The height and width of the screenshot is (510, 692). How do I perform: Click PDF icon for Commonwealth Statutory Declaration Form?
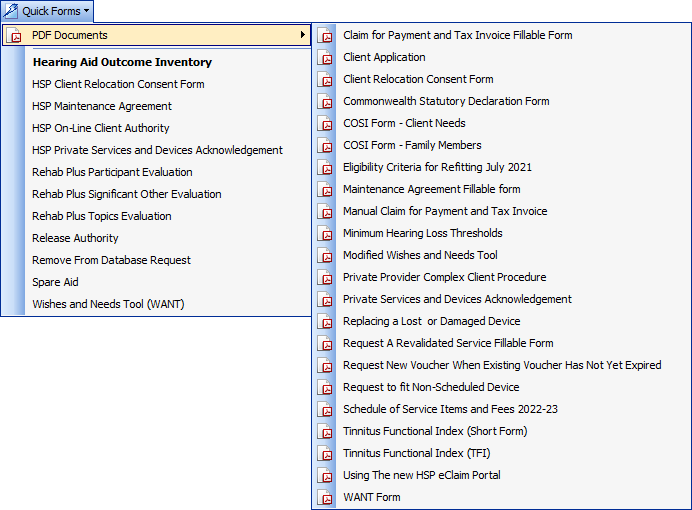tap(325, 101)
